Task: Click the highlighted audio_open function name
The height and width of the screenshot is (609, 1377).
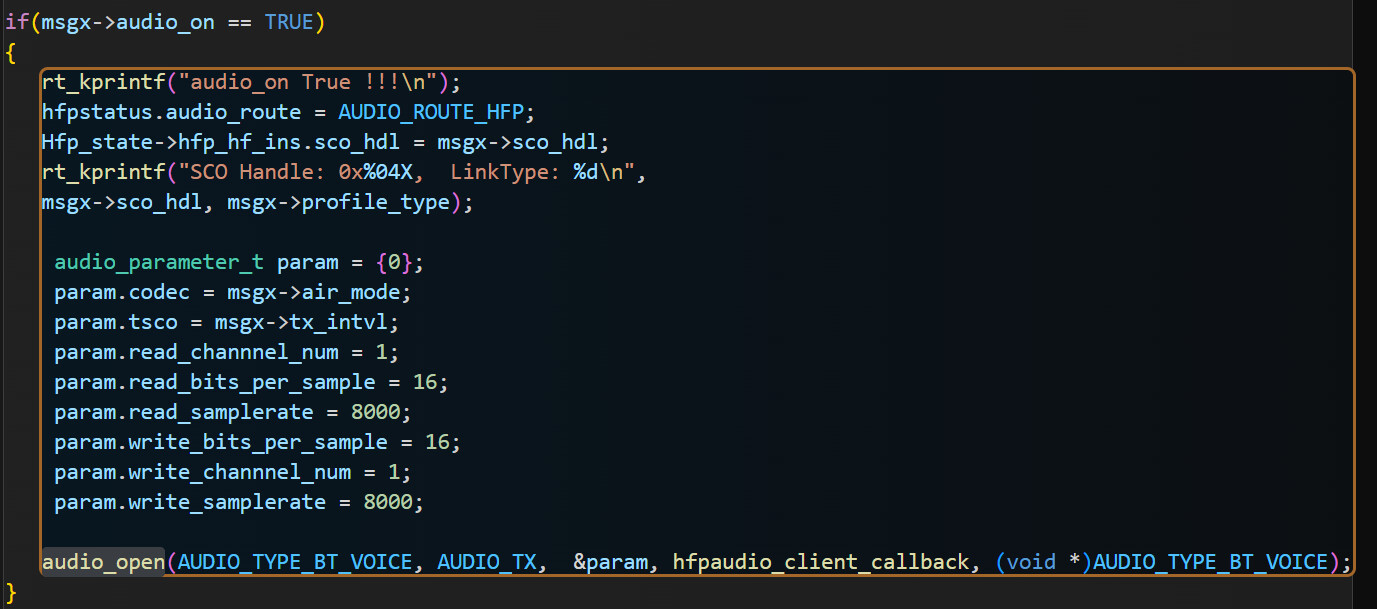Action: 103,562
